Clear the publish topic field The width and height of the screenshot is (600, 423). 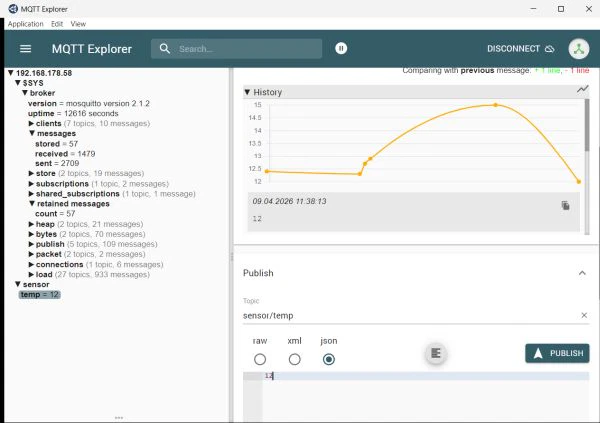coord(584,315)
